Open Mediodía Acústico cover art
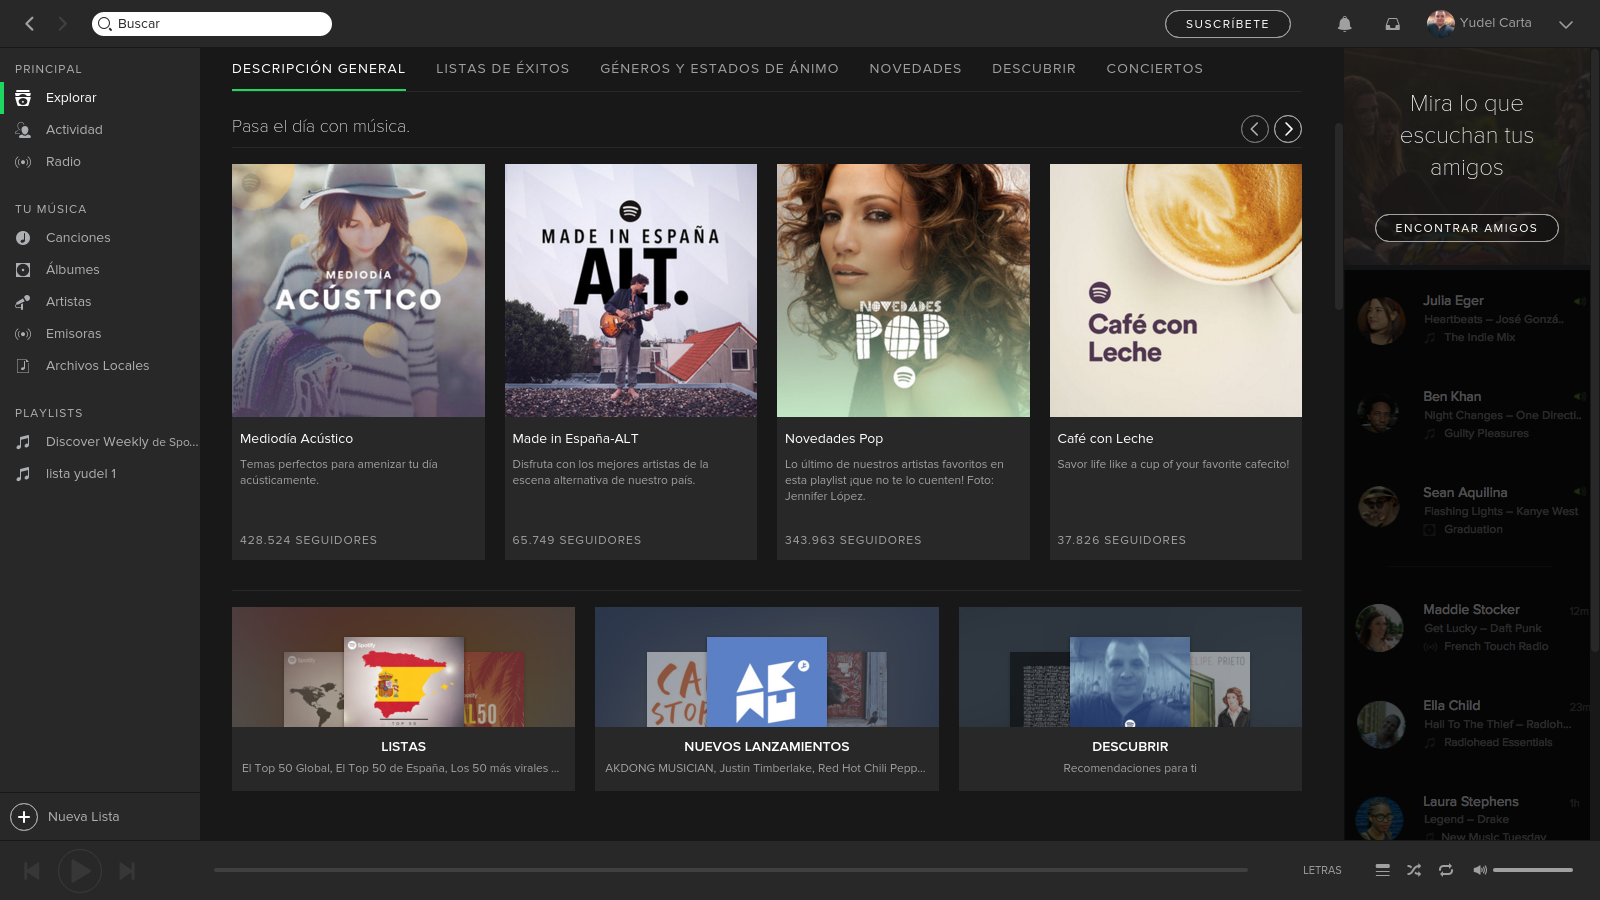The image size is (1600, 900). tap(358, 290)
